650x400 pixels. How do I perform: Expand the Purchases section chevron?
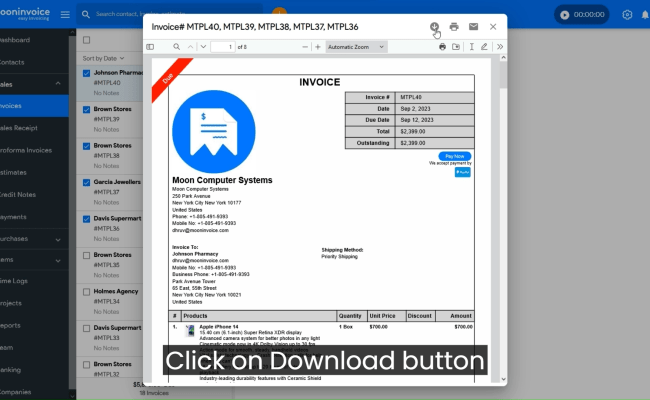(58, 240)
